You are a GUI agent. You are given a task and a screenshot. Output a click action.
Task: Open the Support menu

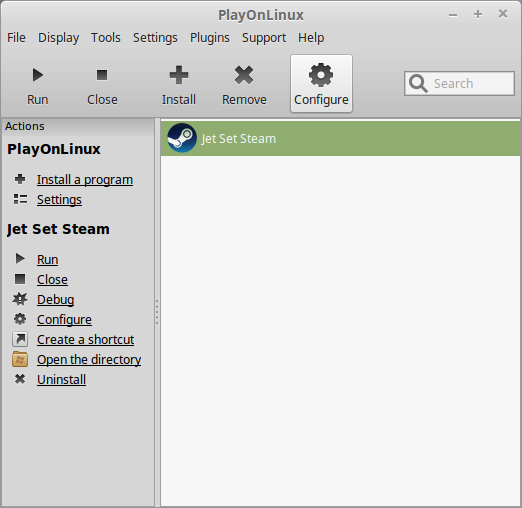(264, 38)
